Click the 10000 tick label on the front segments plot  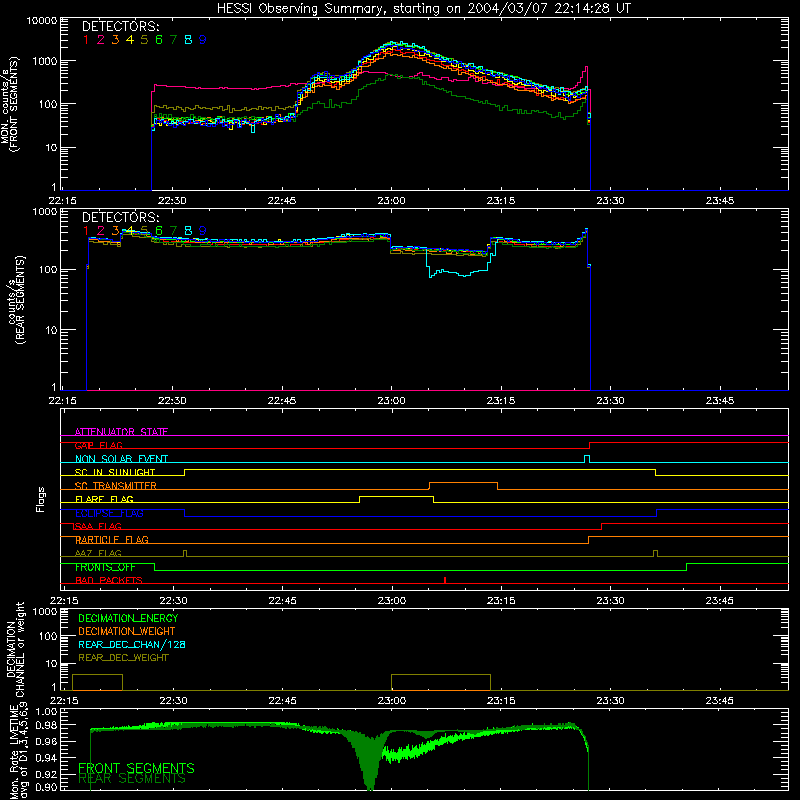[42, 21]
